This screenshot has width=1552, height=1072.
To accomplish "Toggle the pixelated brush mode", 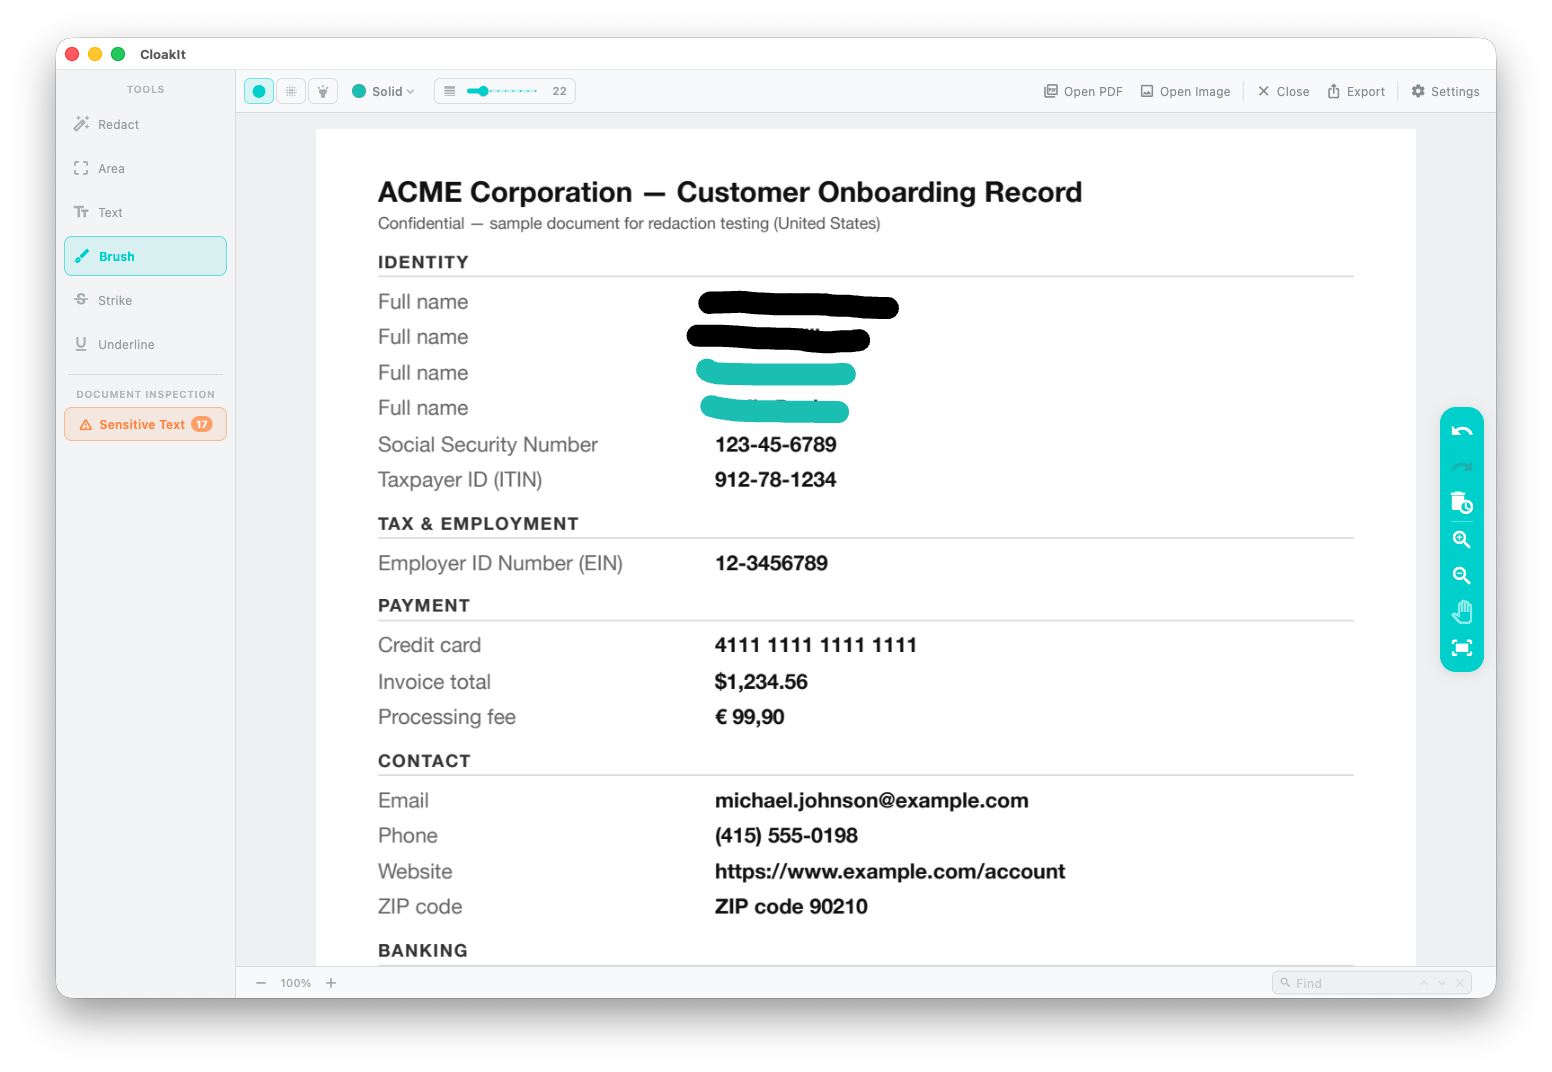I will point(291,91).
